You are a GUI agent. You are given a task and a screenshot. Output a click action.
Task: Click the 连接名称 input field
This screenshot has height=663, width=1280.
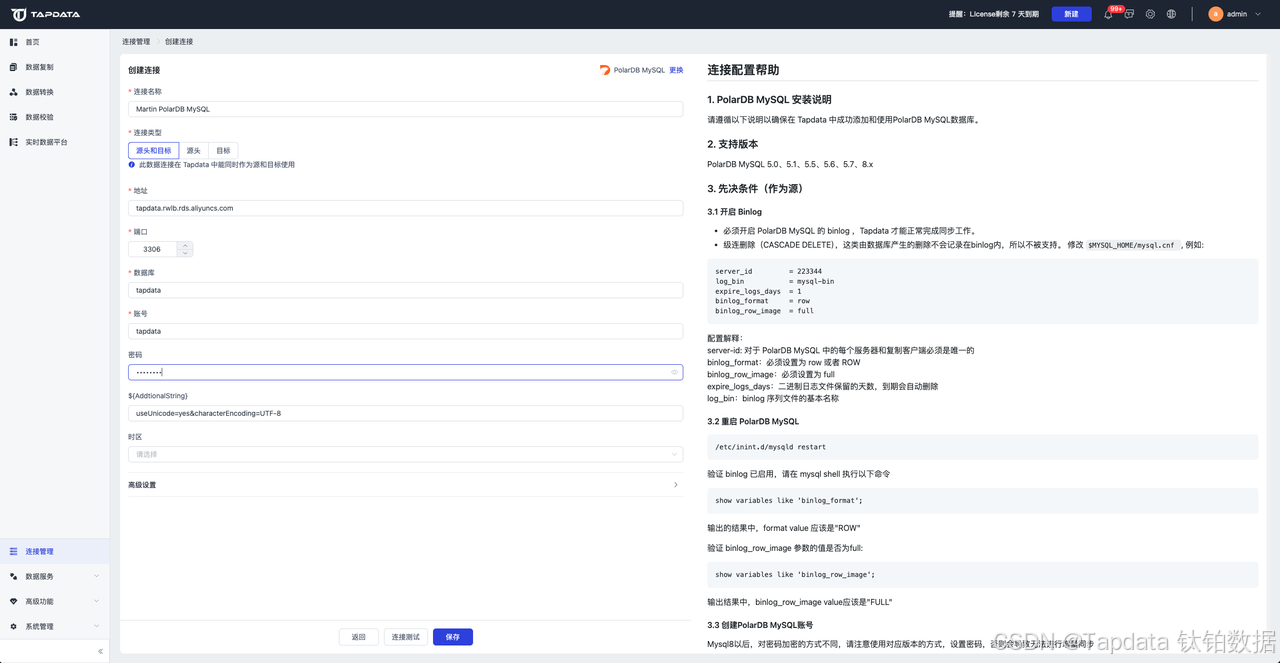[x=405, y=109]
